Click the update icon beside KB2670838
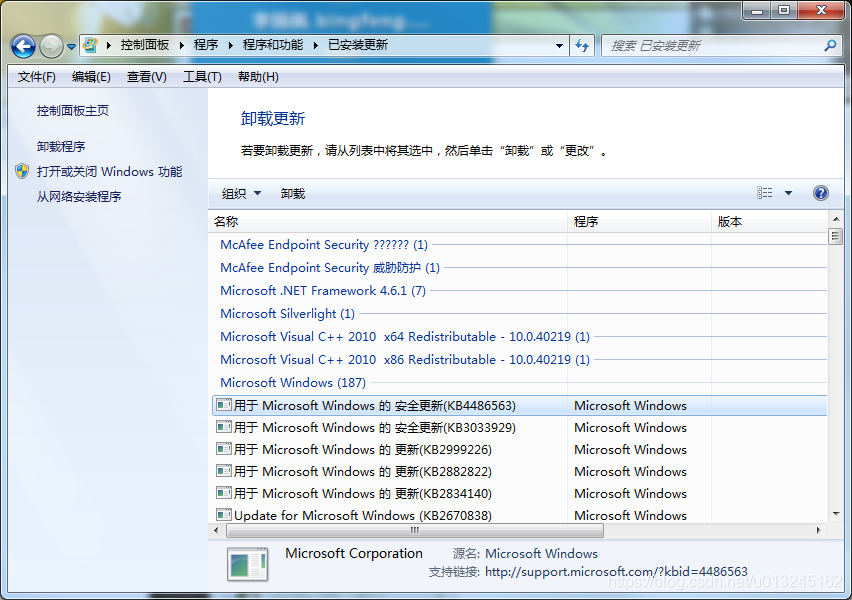Viewport: 852px width, 600px height. 224,514
